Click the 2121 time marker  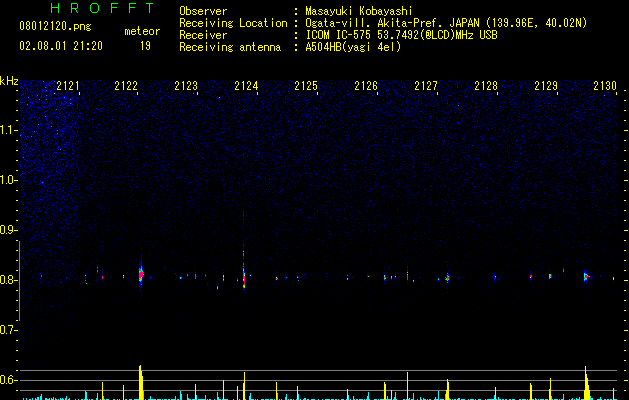coord(68,86)
